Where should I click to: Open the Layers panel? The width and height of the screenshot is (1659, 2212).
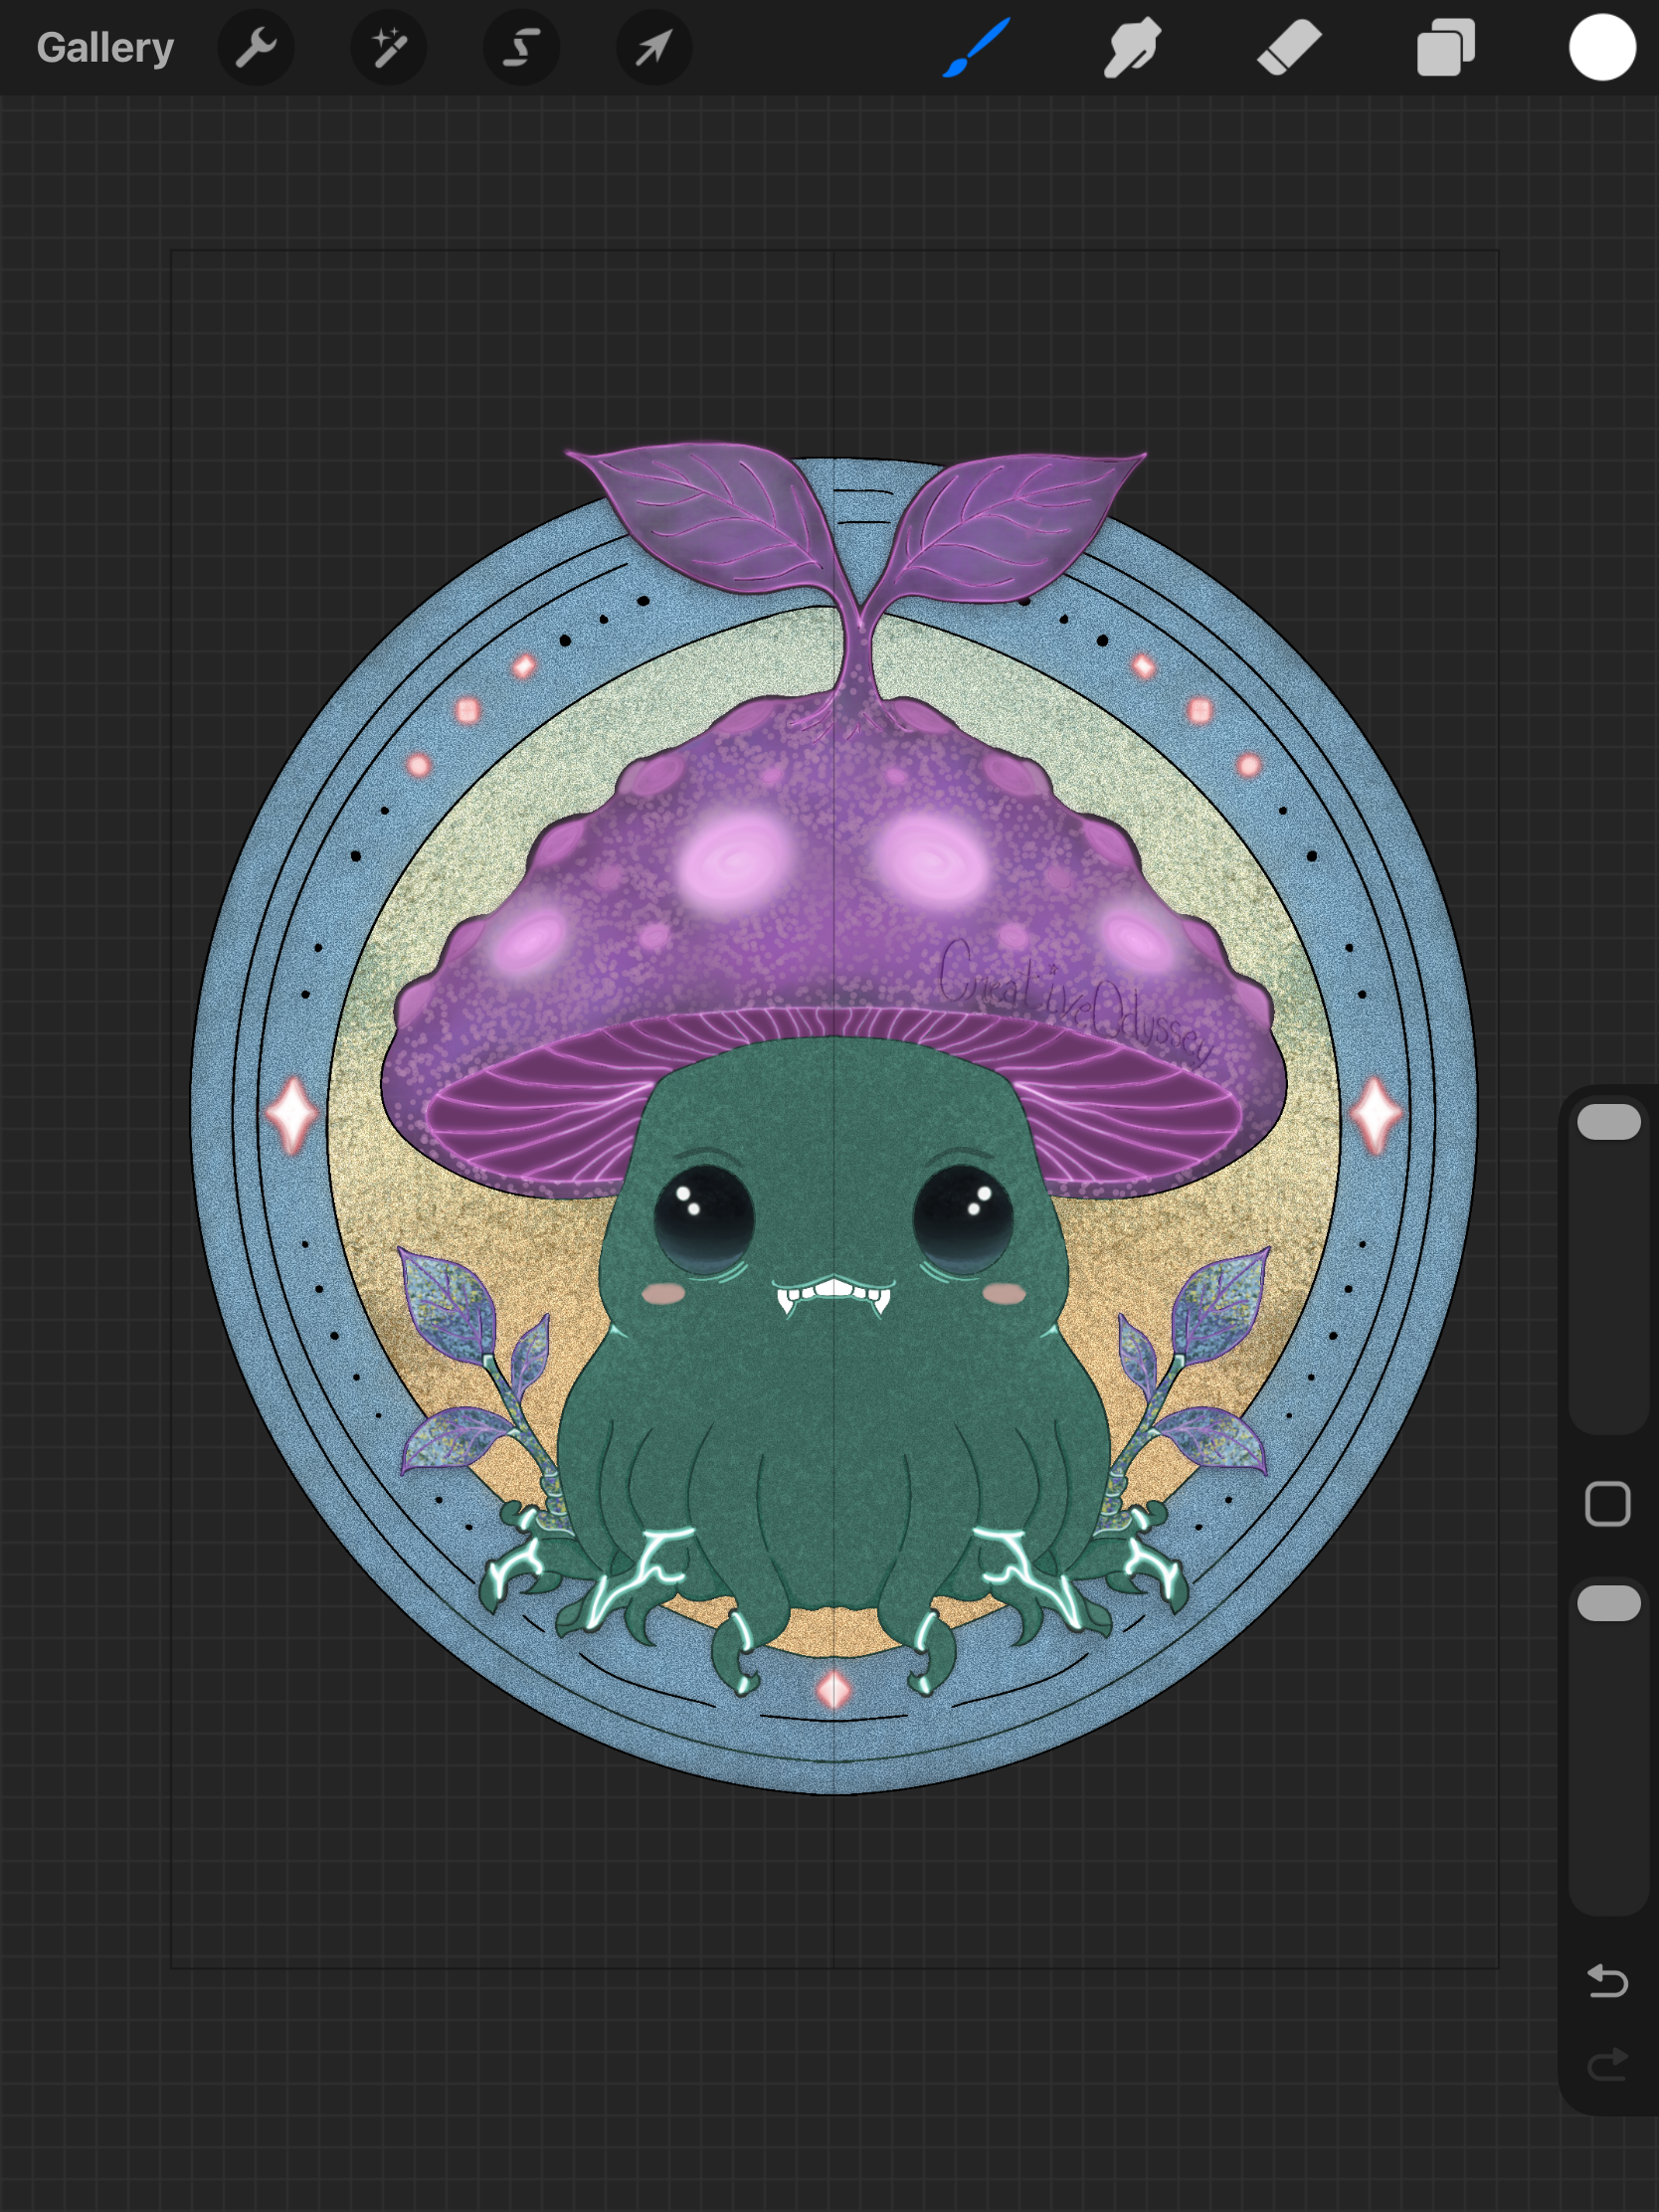click(x=1446, y=48)
